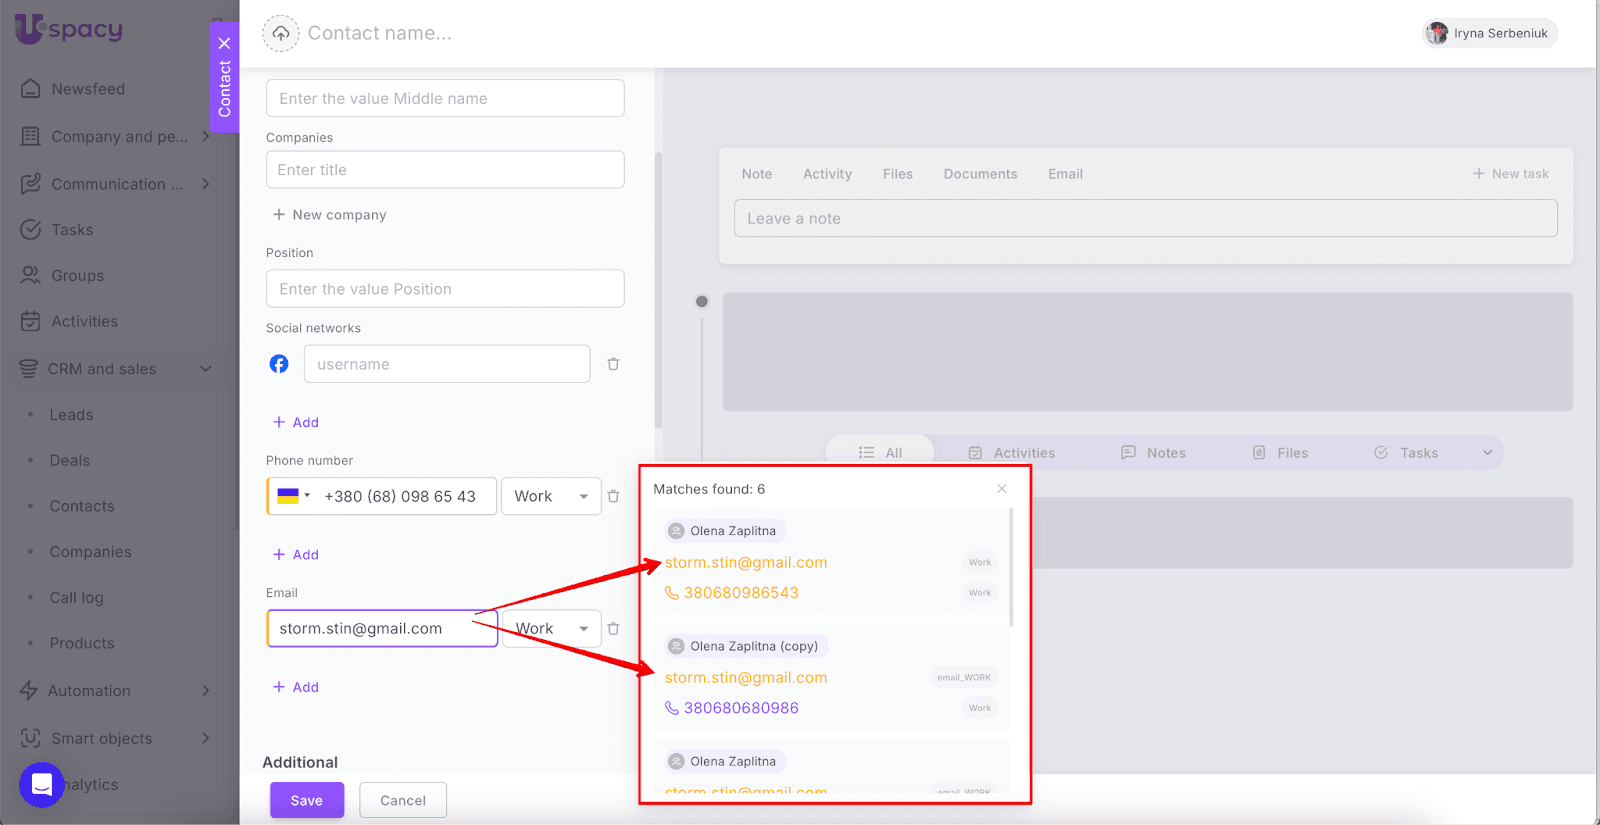1600x825 pixels.
Task: Close the Contact side panel tab
Action: pyautogui.click(x=225, y=43)
